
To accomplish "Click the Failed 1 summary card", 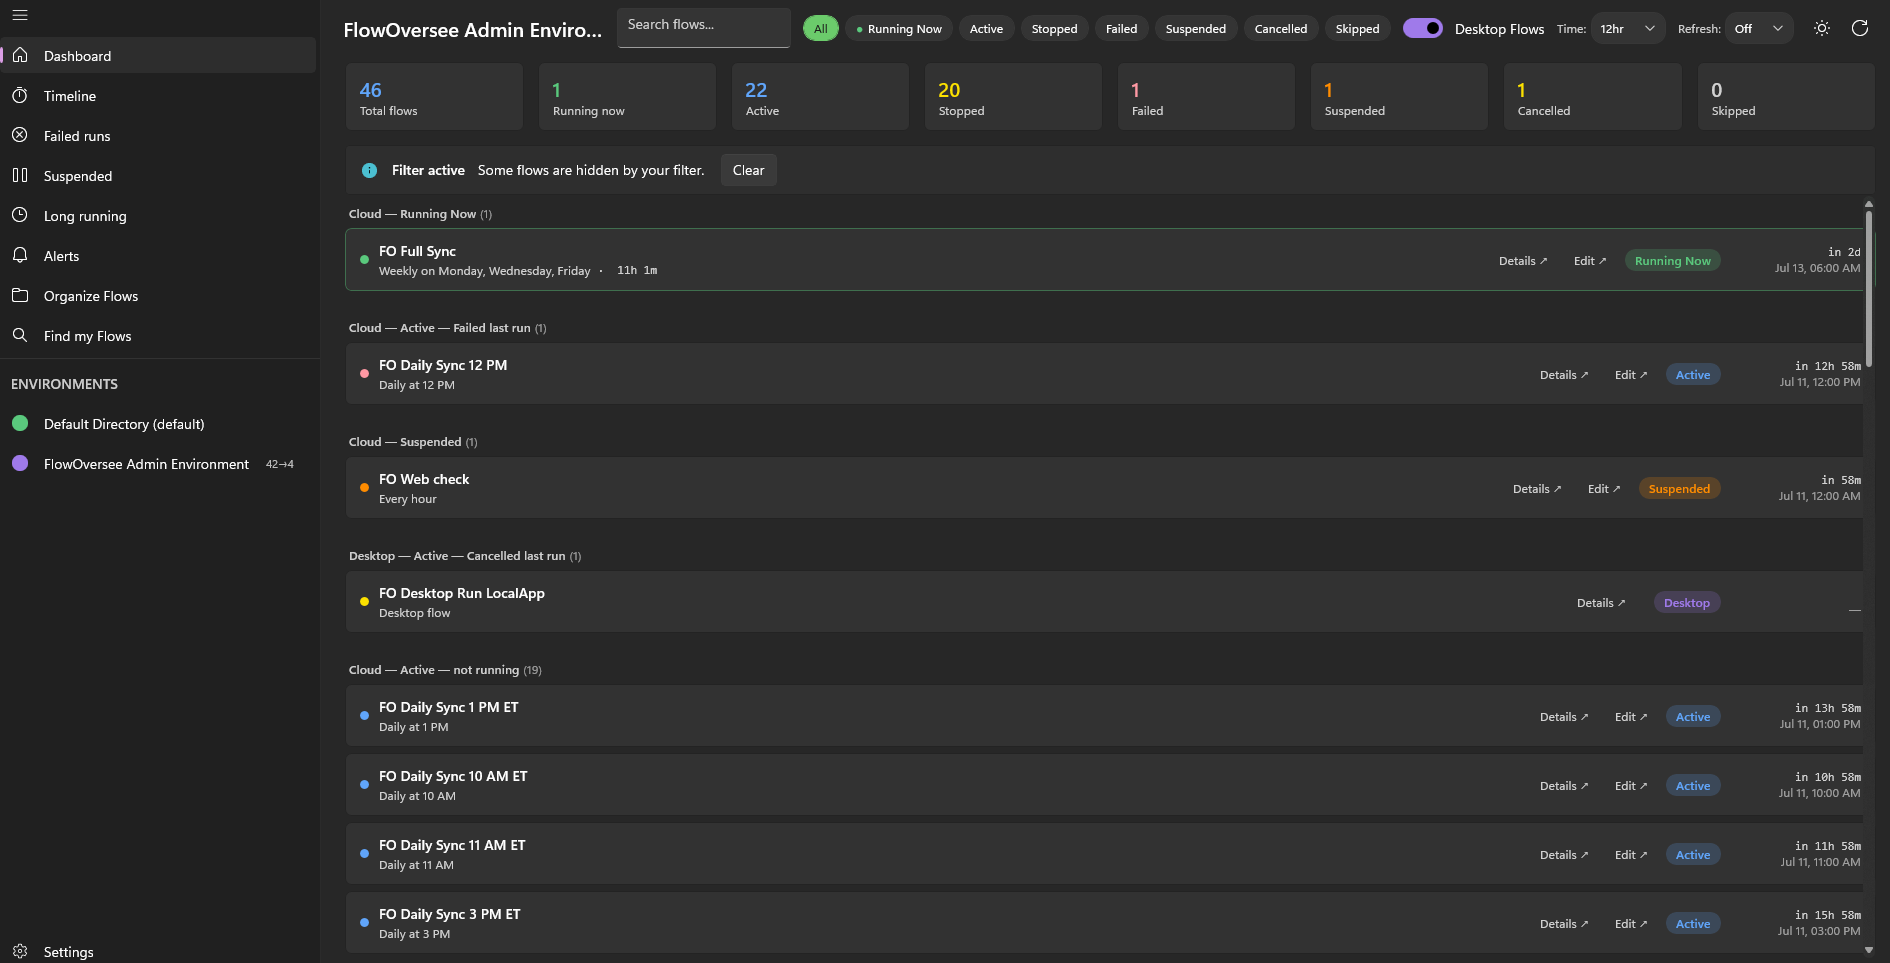I will pos(1206,96).
